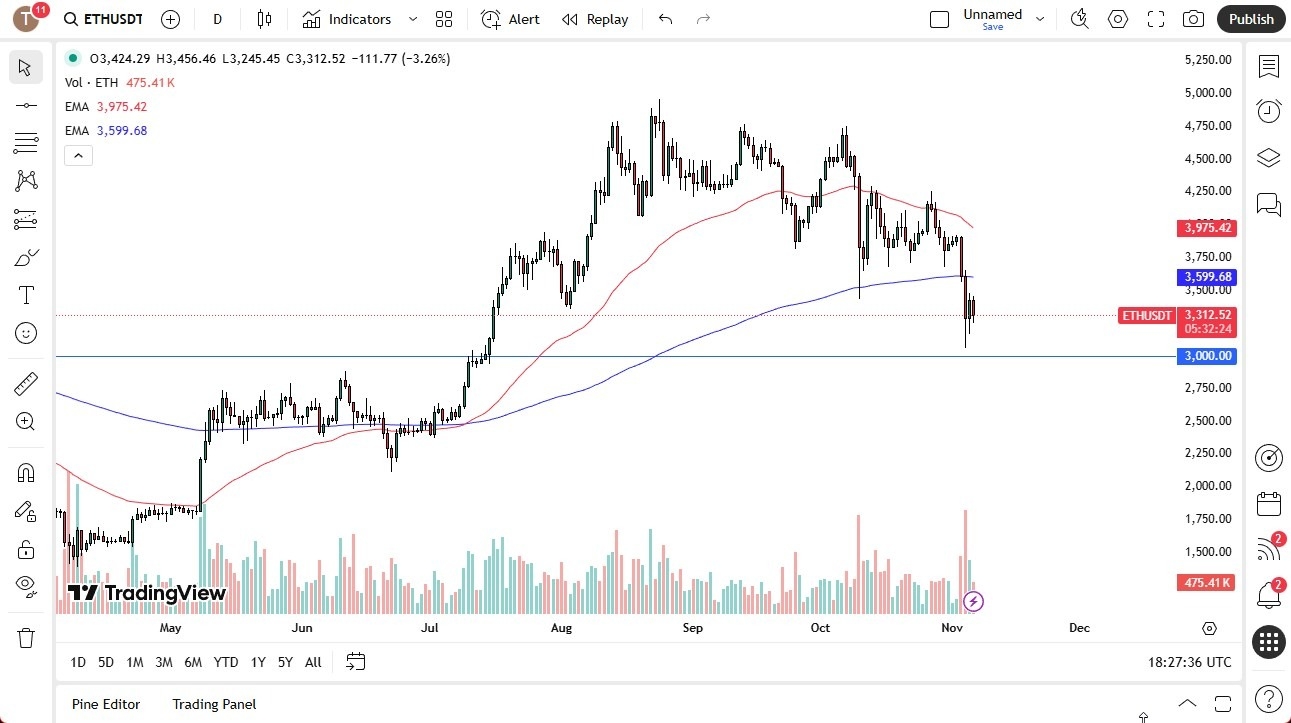Select the Text annotation tool

click(26, 295)
